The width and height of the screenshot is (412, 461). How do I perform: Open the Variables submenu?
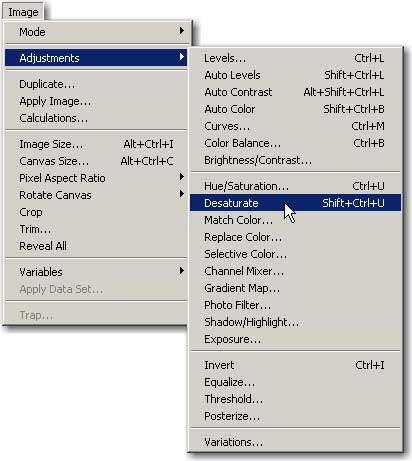pyautogui.click(x=96, y=272)
